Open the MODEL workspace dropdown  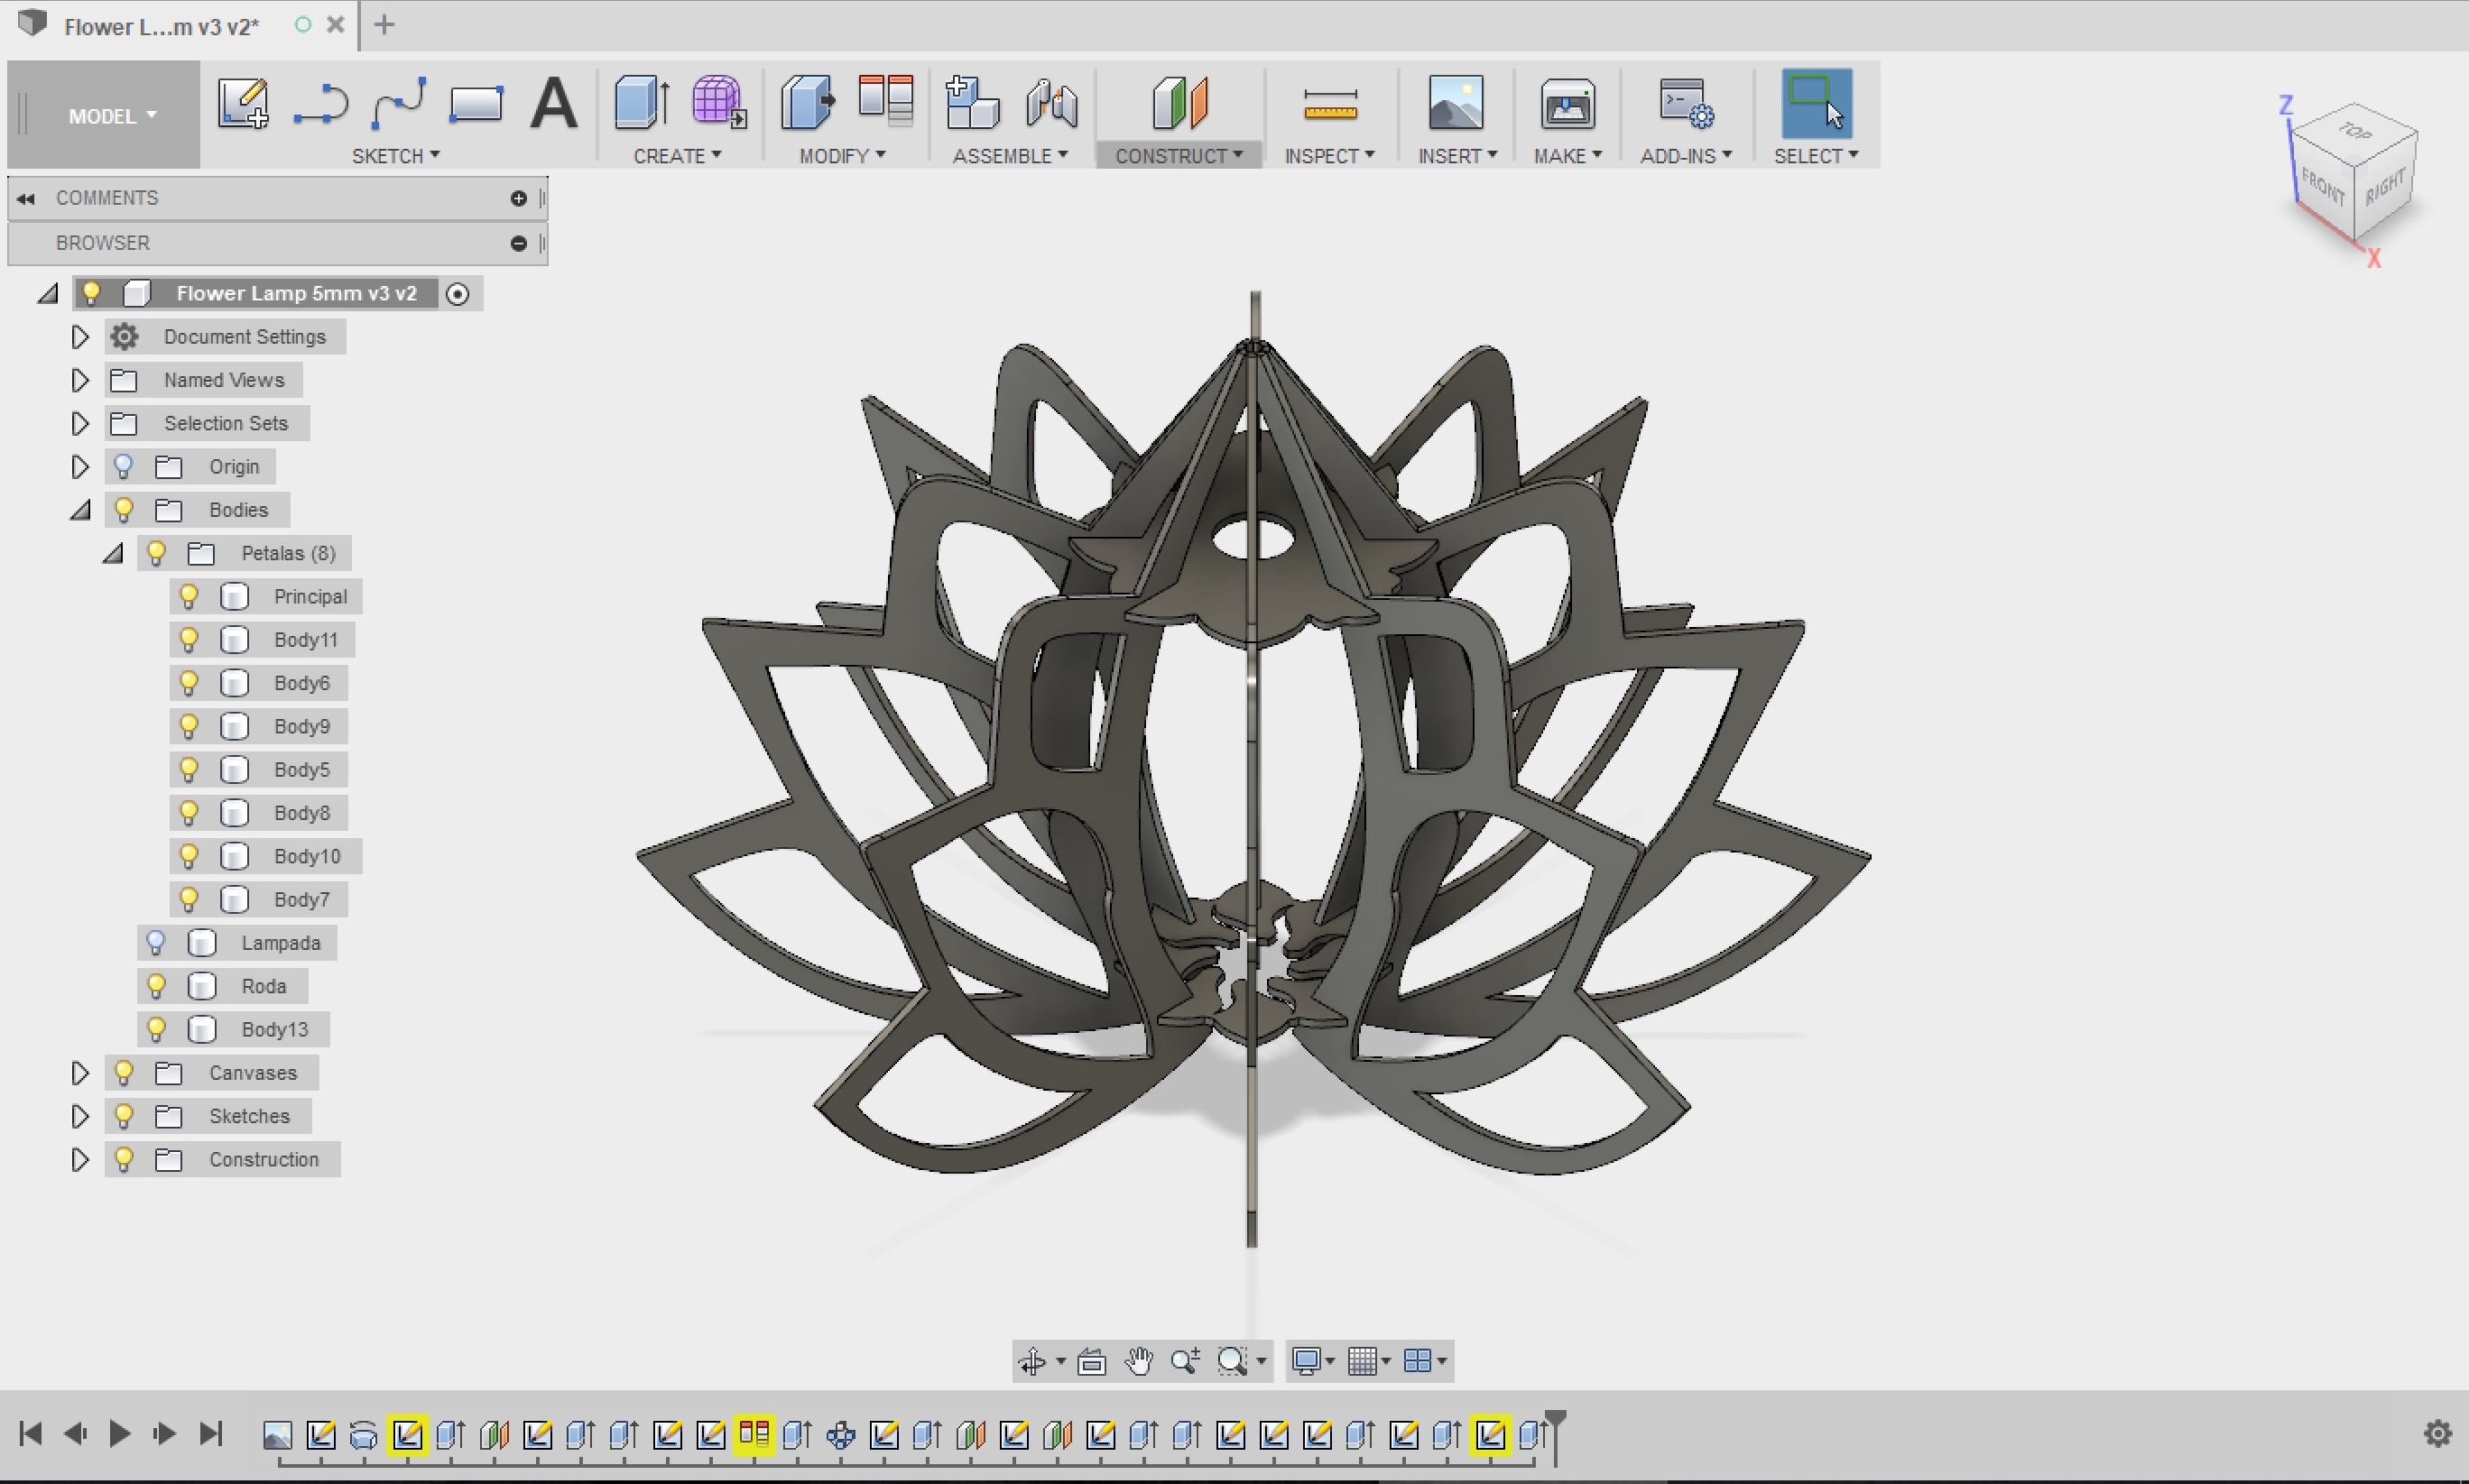tap(112, 116)
